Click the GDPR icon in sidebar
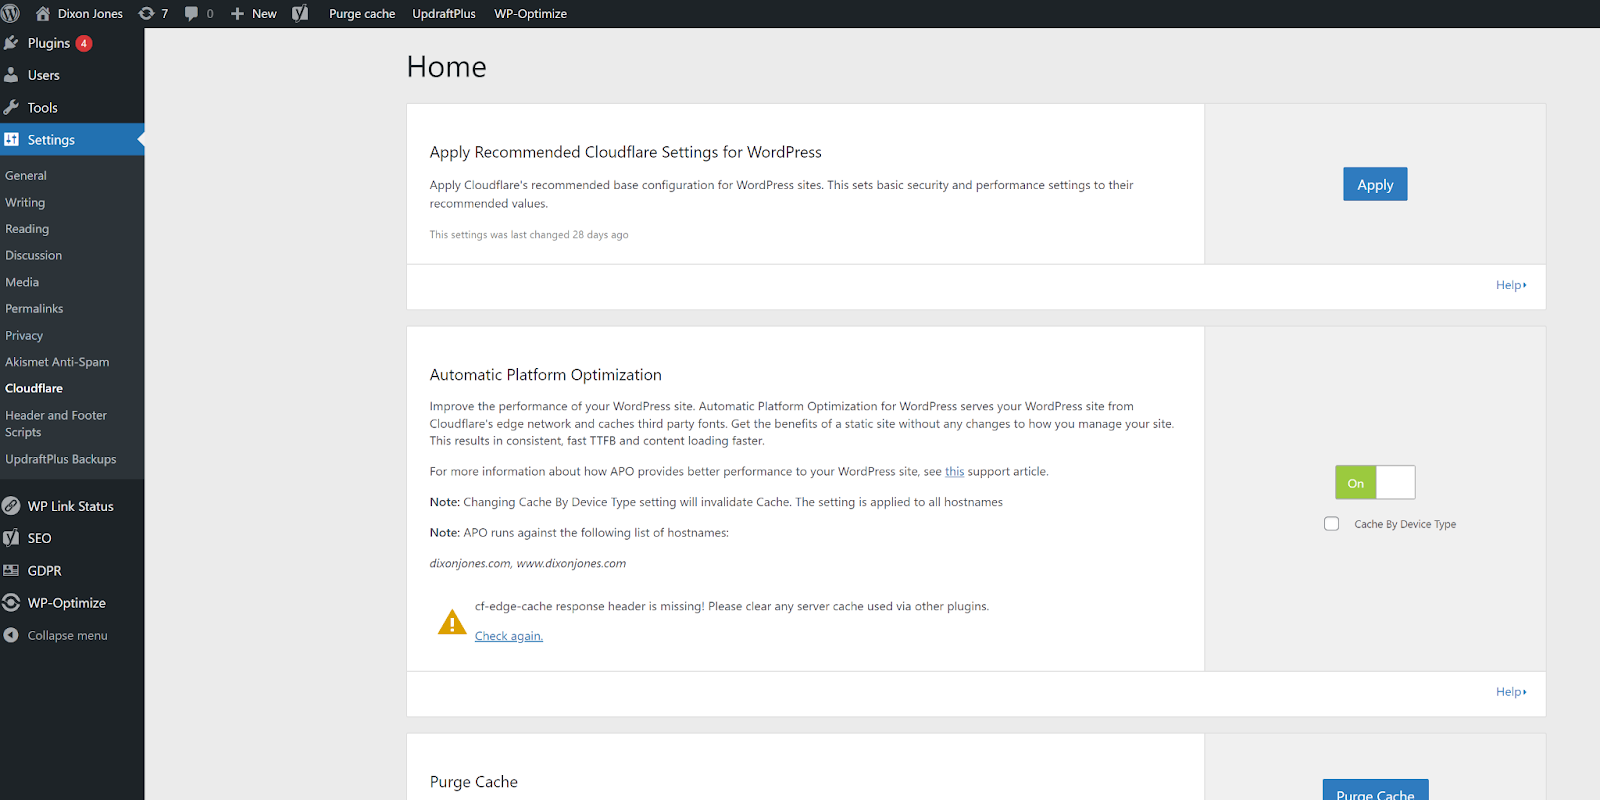 pos(11,571)
